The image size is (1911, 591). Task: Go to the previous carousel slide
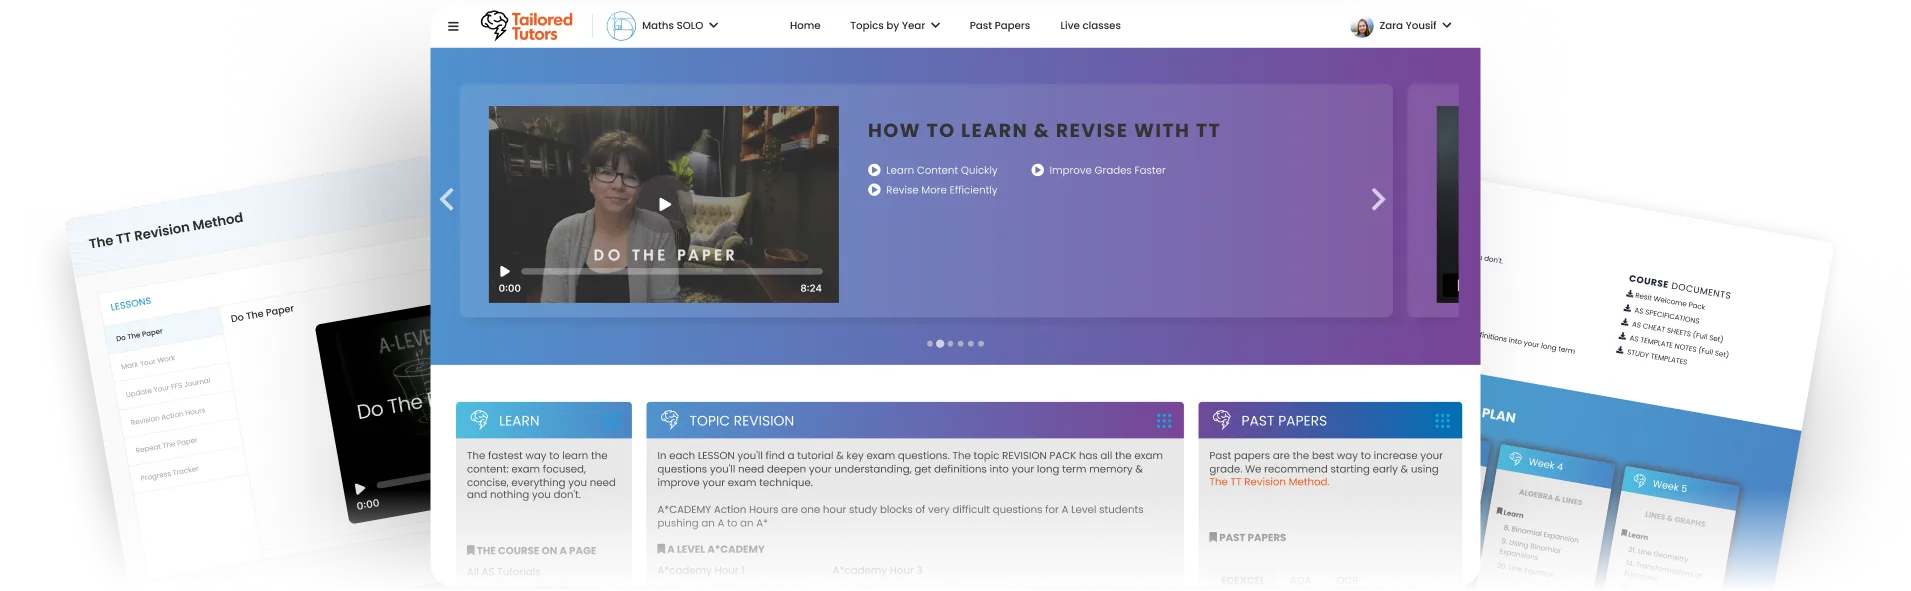coord(447,199)
